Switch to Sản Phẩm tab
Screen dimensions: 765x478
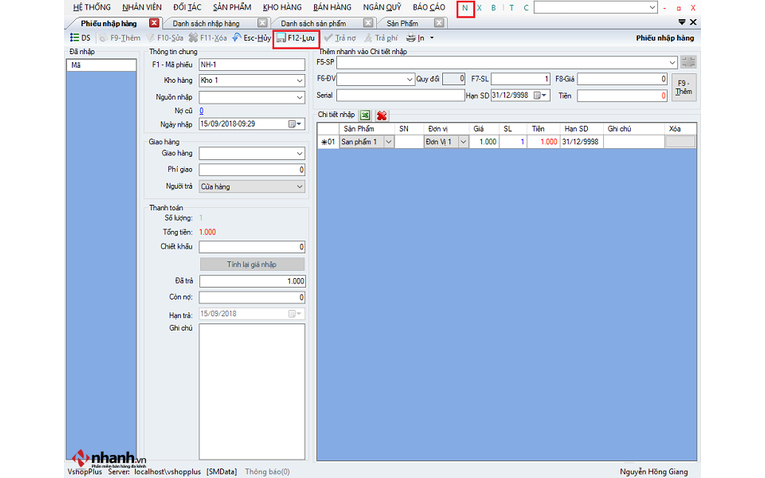coord(403,23)
